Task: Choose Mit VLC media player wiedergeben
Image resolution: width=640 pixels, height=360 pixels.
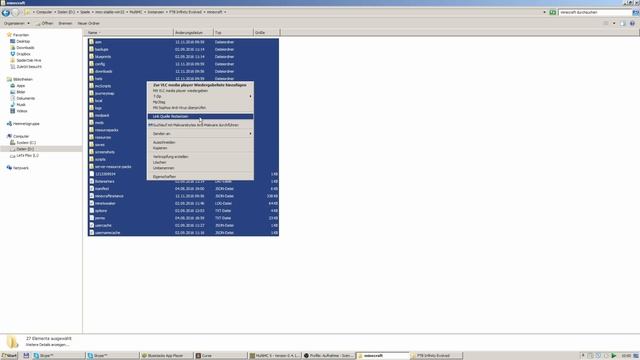Action: [x=200, y=91]
